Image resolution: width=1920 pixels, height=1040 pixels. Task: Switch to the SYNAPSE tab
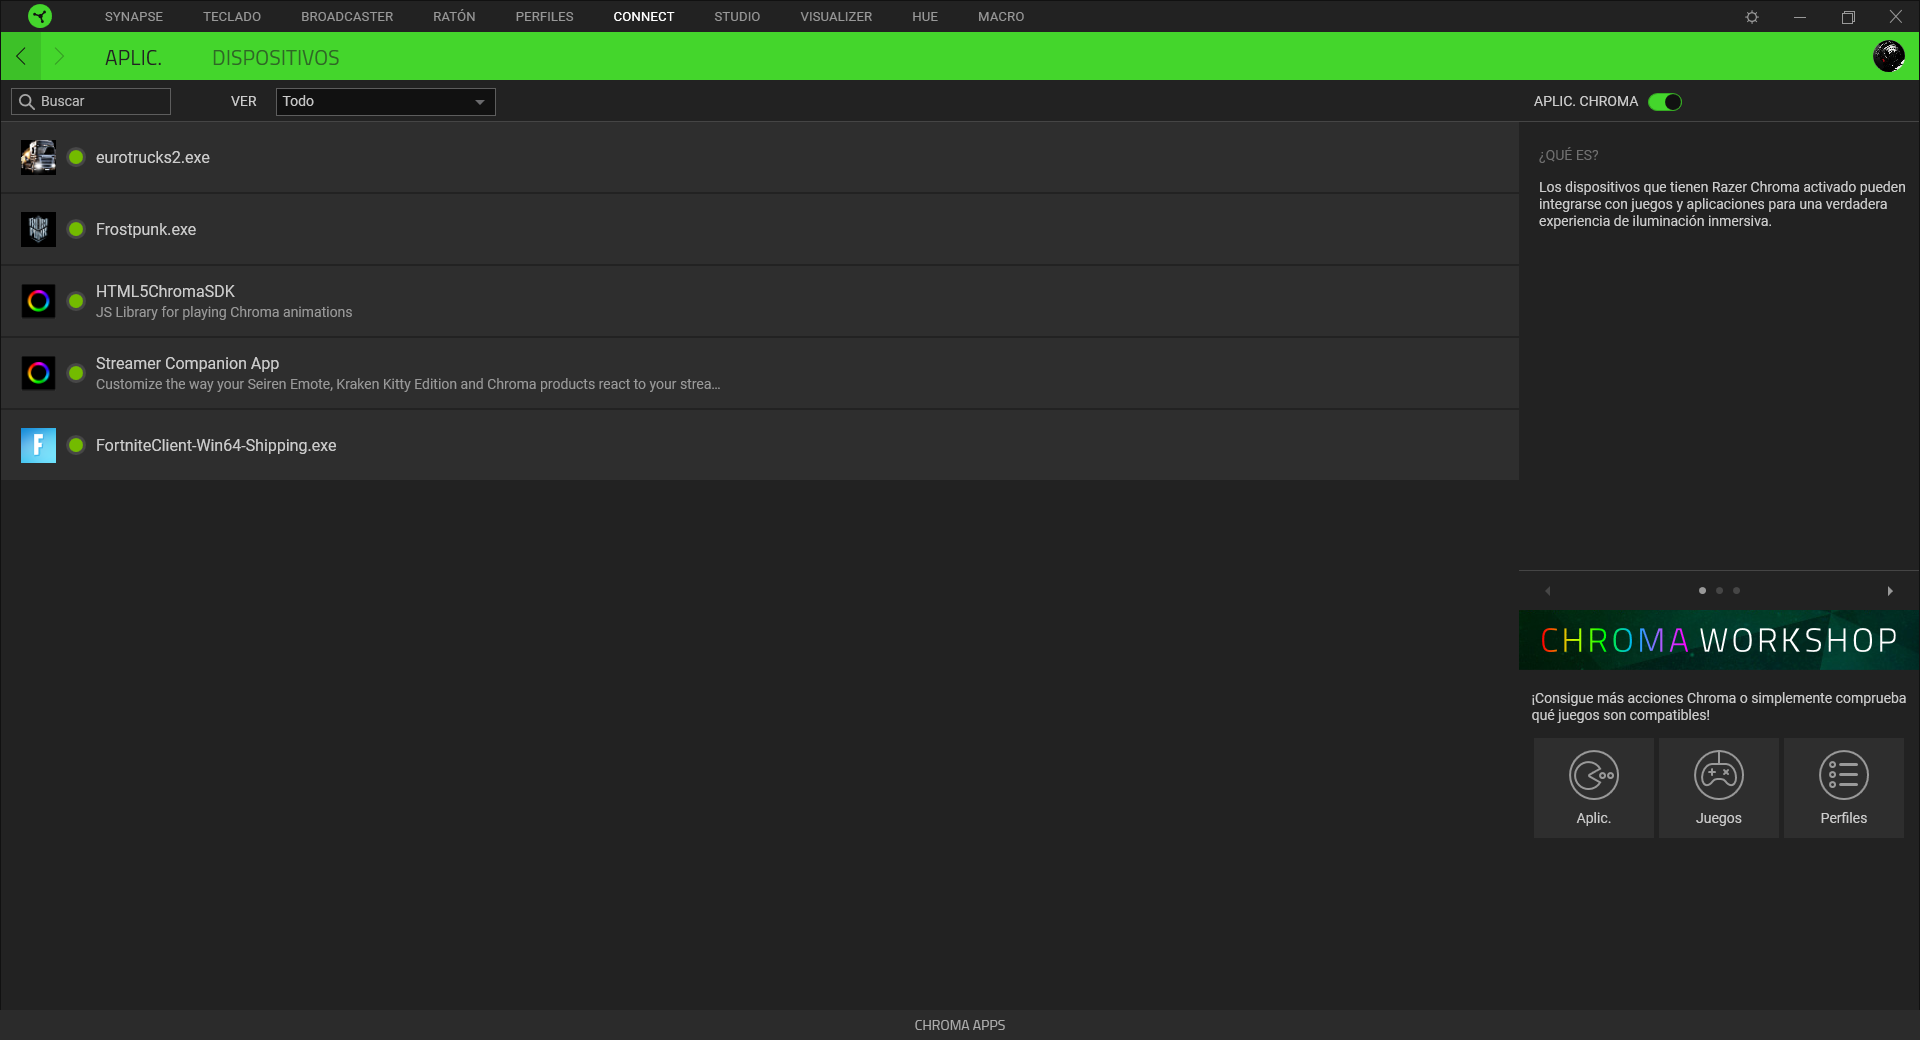pos(134,17)
